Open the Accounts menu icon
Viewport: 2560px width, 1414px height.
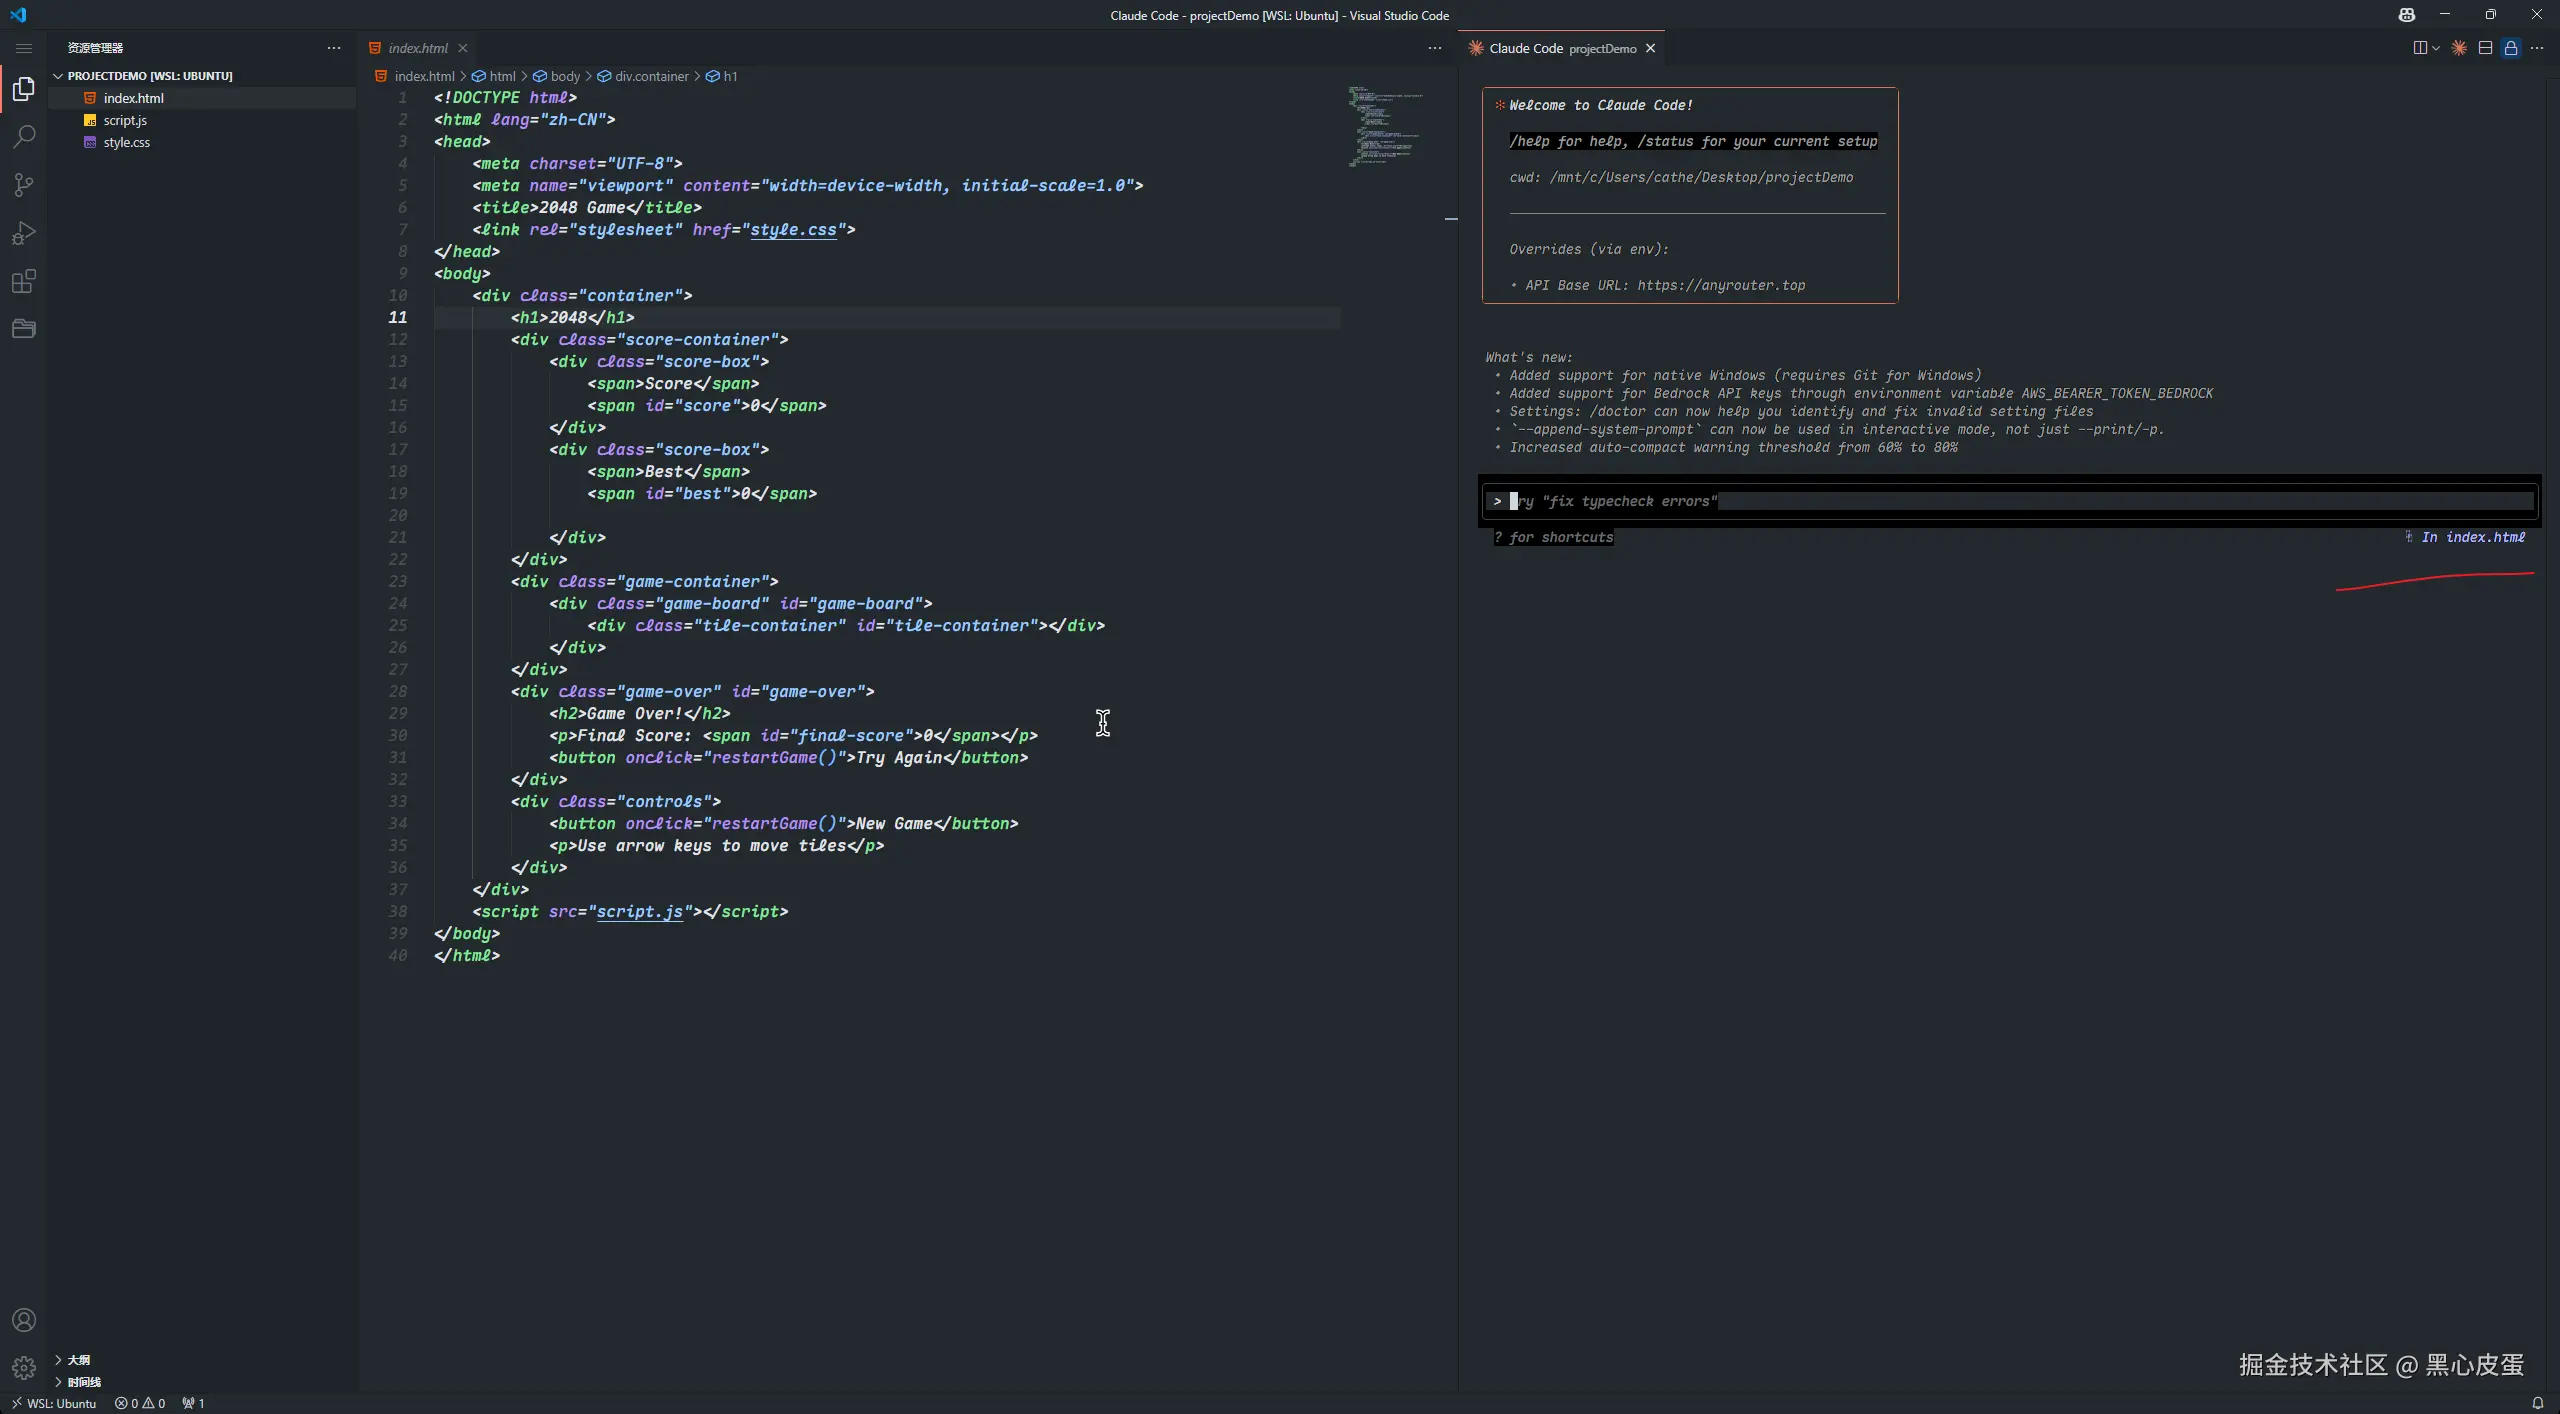click(x=24, y=1320)
